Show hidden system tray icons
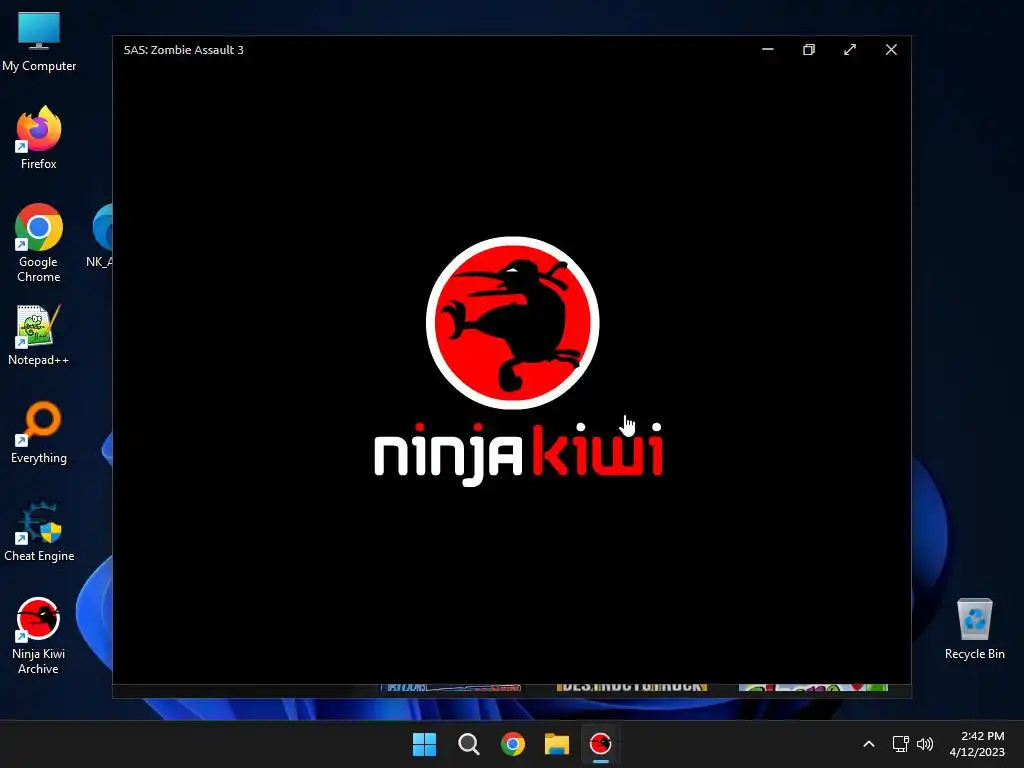 pos(869,744)
